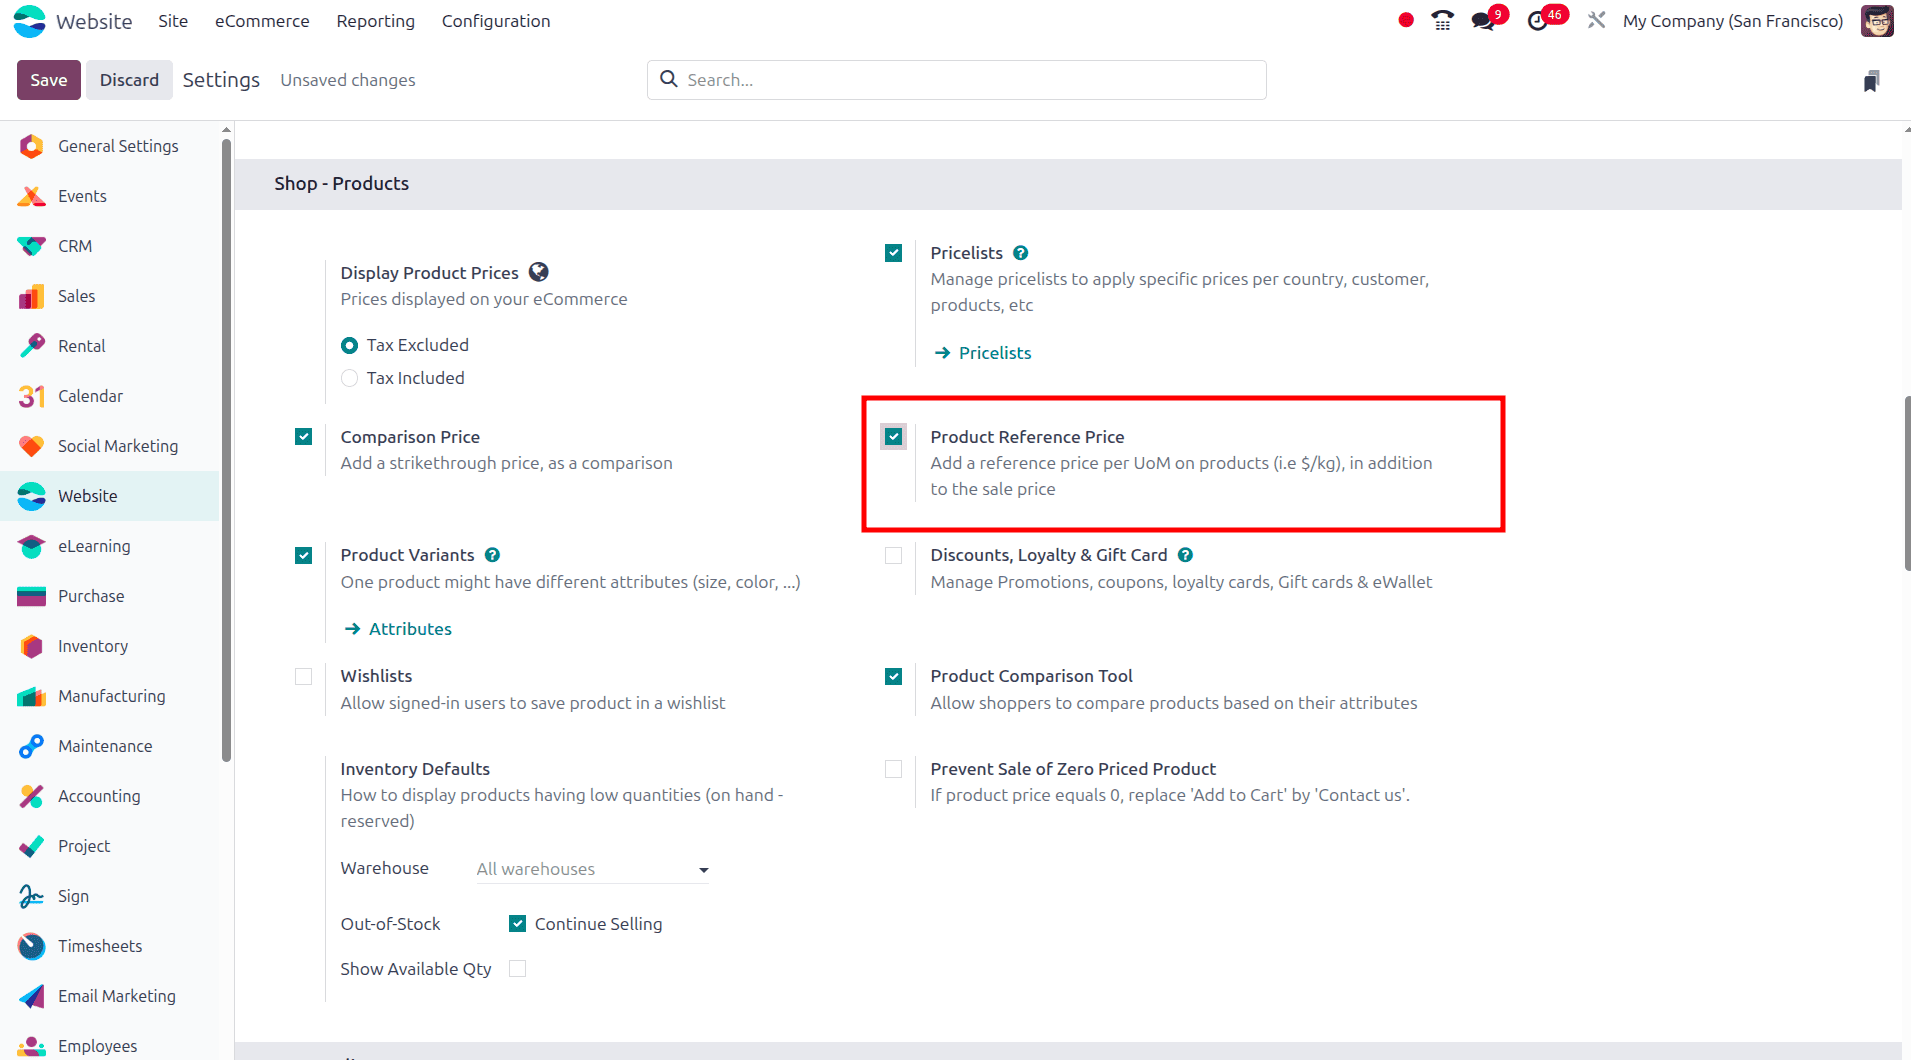This screenshot has width=1911, height=1060.
Task: Toggle the Continue Selling checkbox
Action: click(518, 924)
